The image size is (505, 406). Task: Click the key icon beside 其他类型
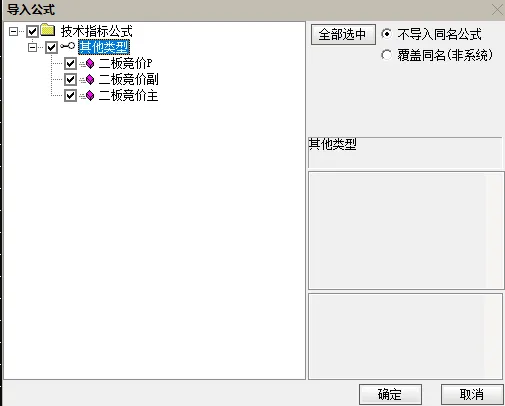tap(68, 46)
